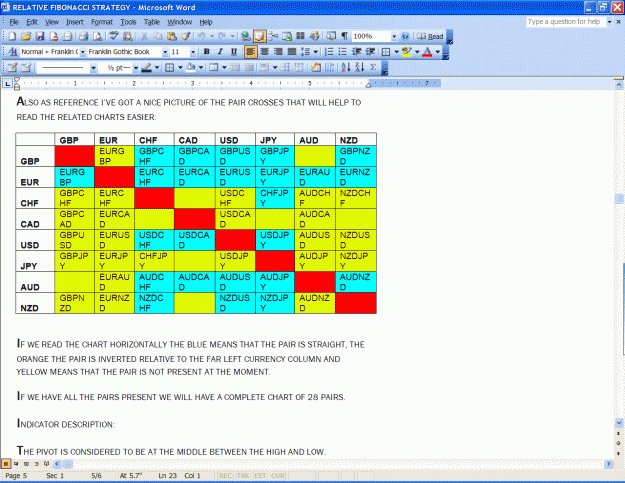Click the Decrease Indent icon
This screenshot has height=483, width=625.
click(x=357, y=52)
